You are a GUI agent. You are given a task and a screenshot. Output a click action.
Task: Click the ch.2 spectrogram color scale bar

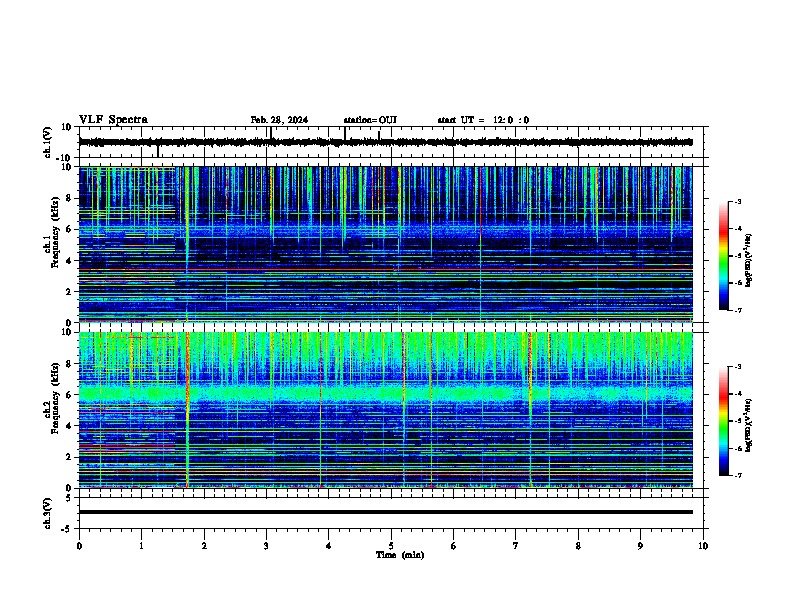point(724,421)
